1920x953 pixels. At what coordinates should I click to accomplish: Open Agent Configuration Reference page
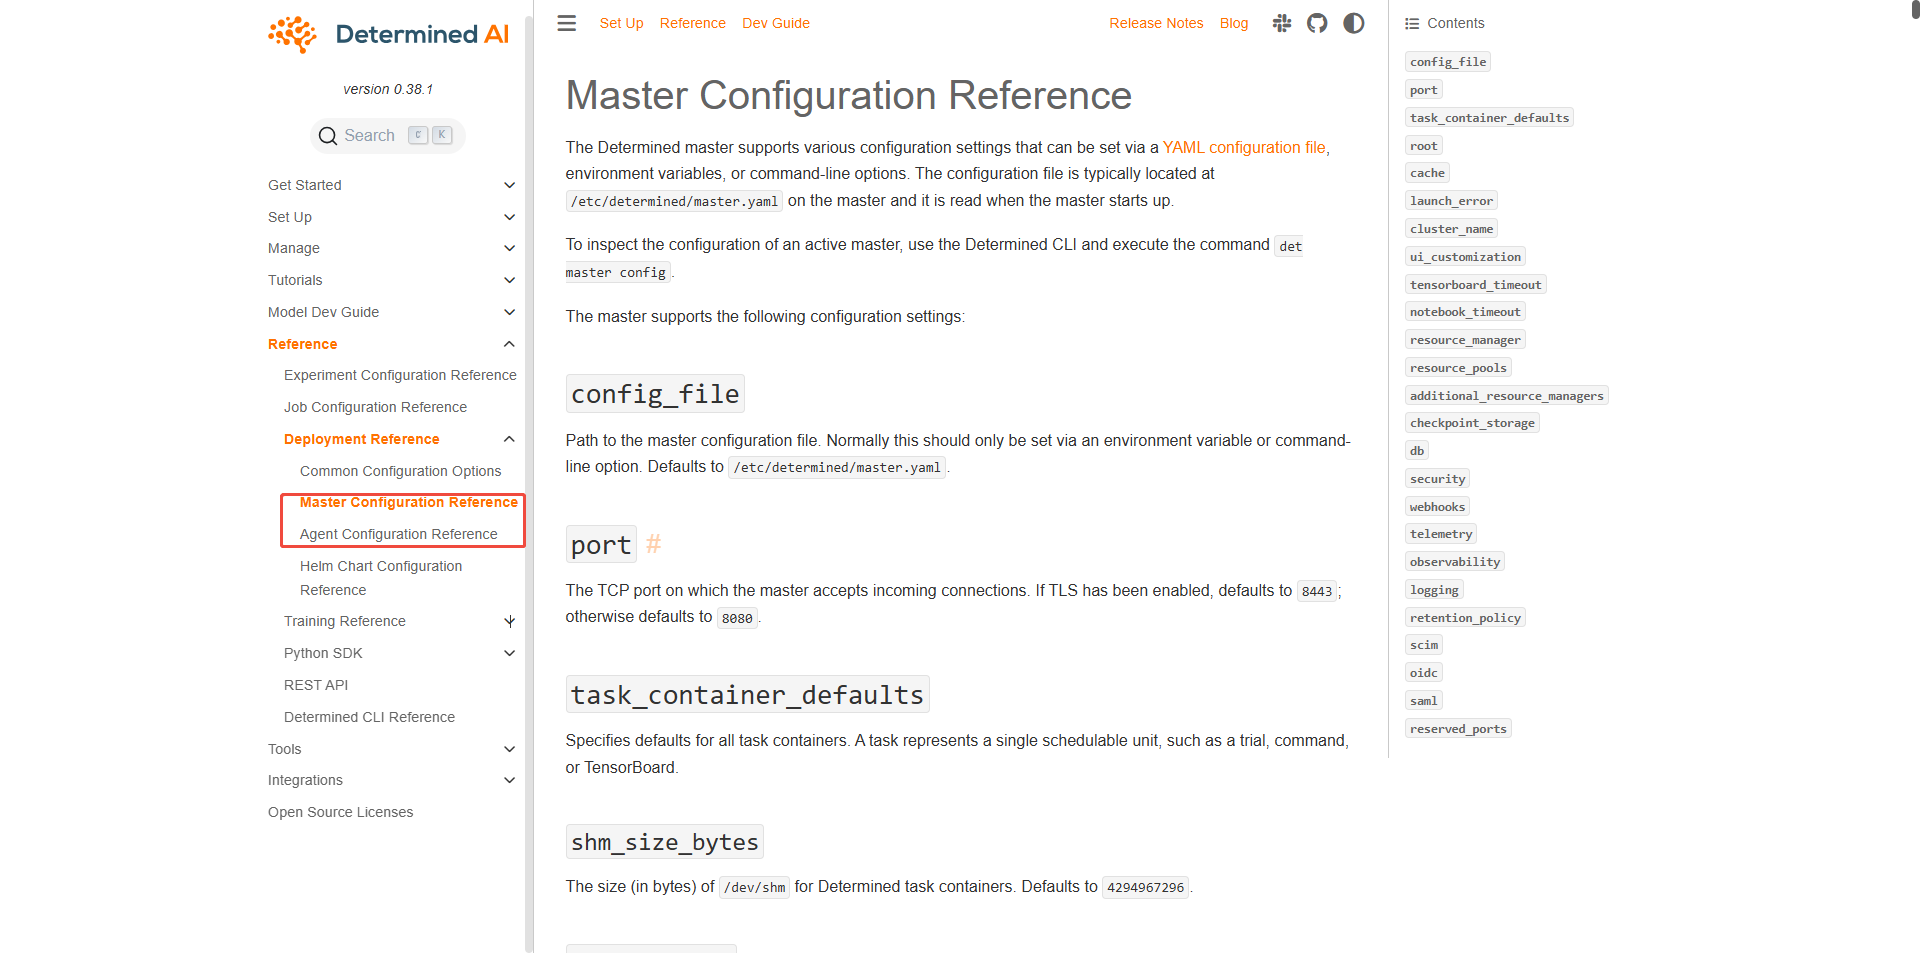(x=398, y=534)
